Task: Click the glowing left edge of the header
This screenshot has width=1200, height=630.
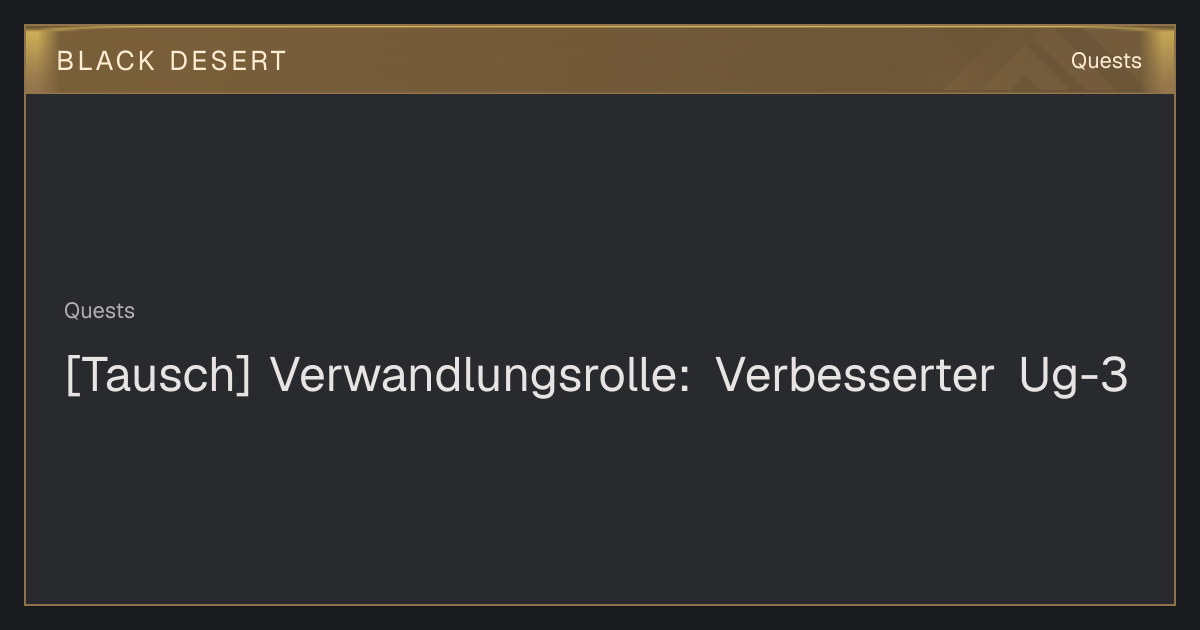Action: [x=33, y=60]
